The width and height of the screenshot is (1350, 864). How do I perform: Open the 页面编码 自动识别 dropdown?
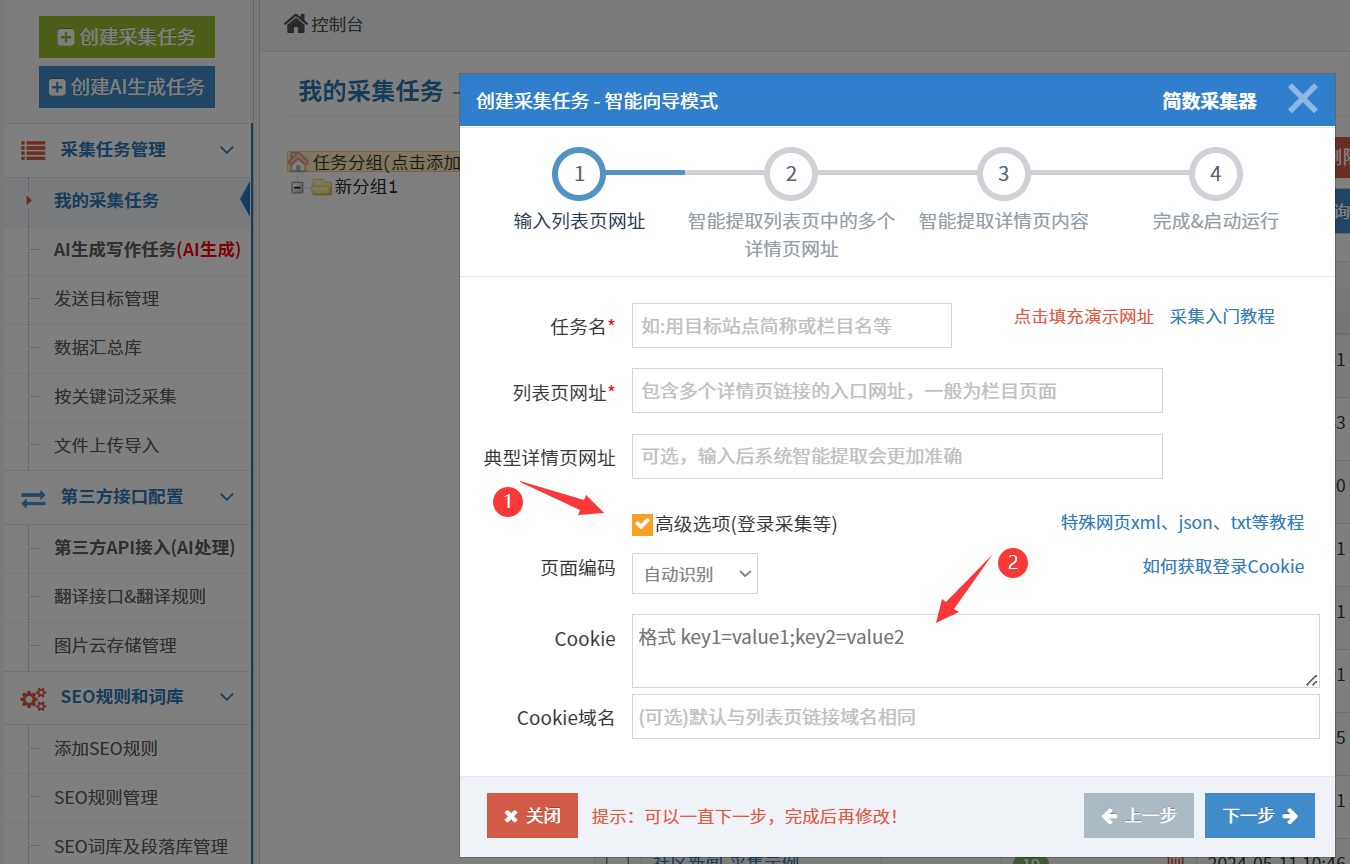pos(695,574)
